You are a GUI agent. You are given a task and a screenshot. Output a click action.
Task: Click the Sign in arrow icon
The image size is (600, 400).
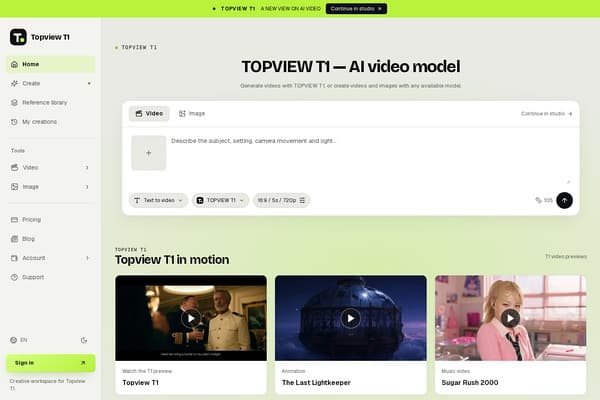click(x=83, y=363)
